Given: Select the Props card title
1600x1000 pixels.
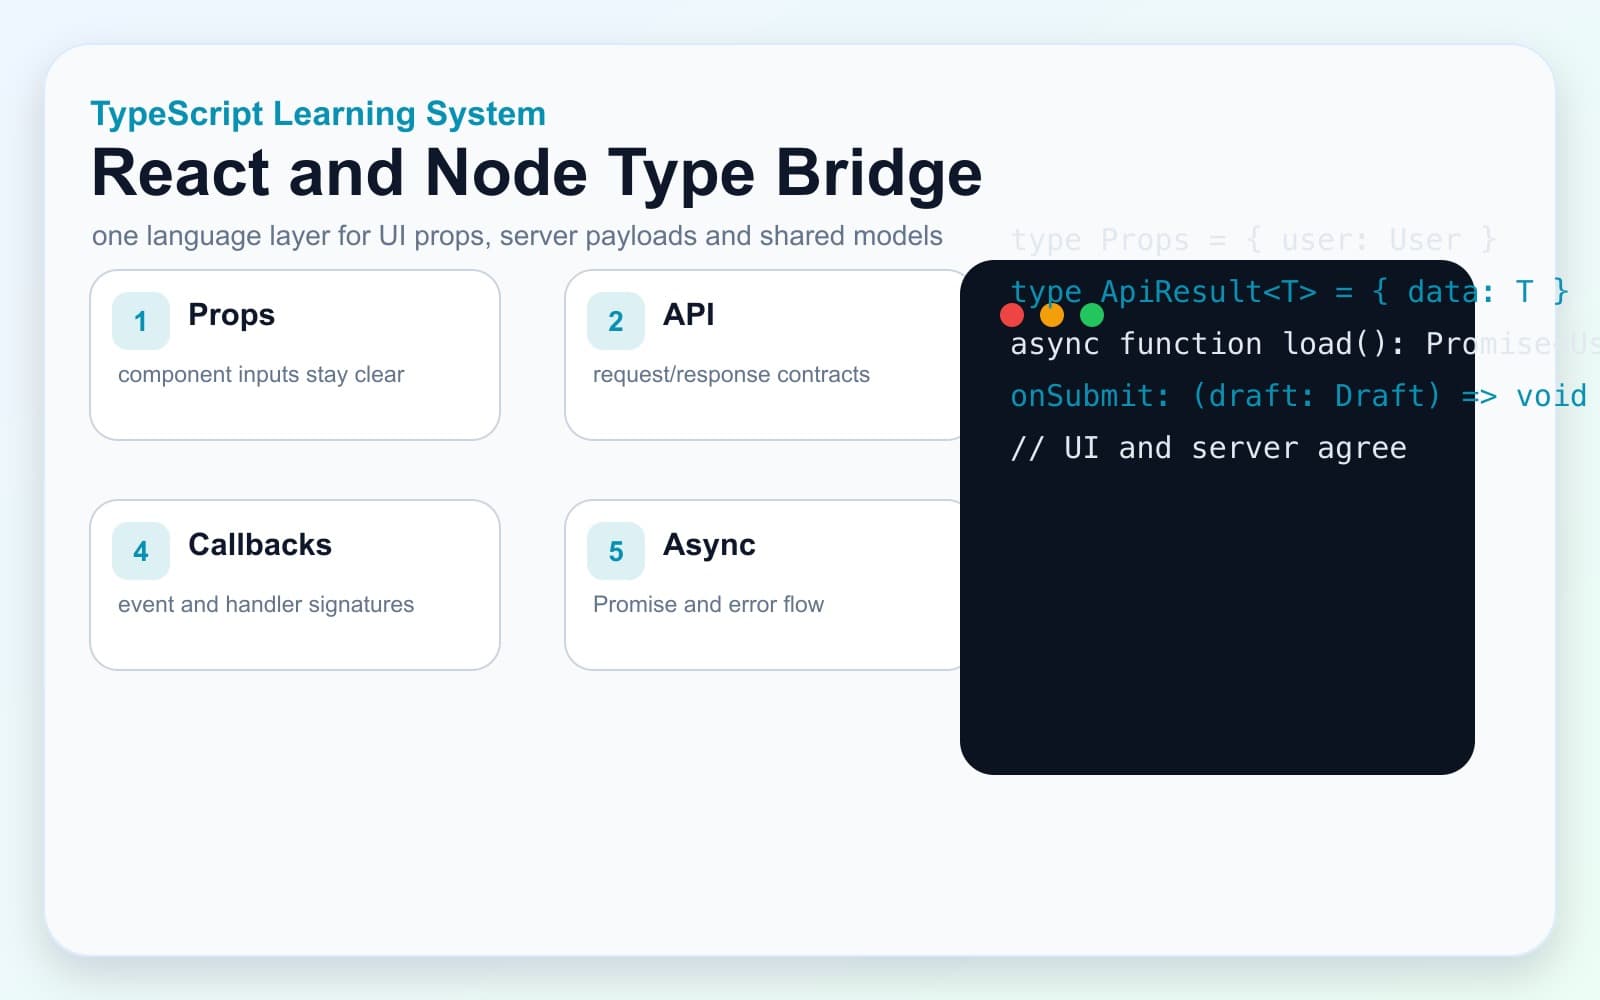Looking at the screenshot, I should click(x=231, y=315).
